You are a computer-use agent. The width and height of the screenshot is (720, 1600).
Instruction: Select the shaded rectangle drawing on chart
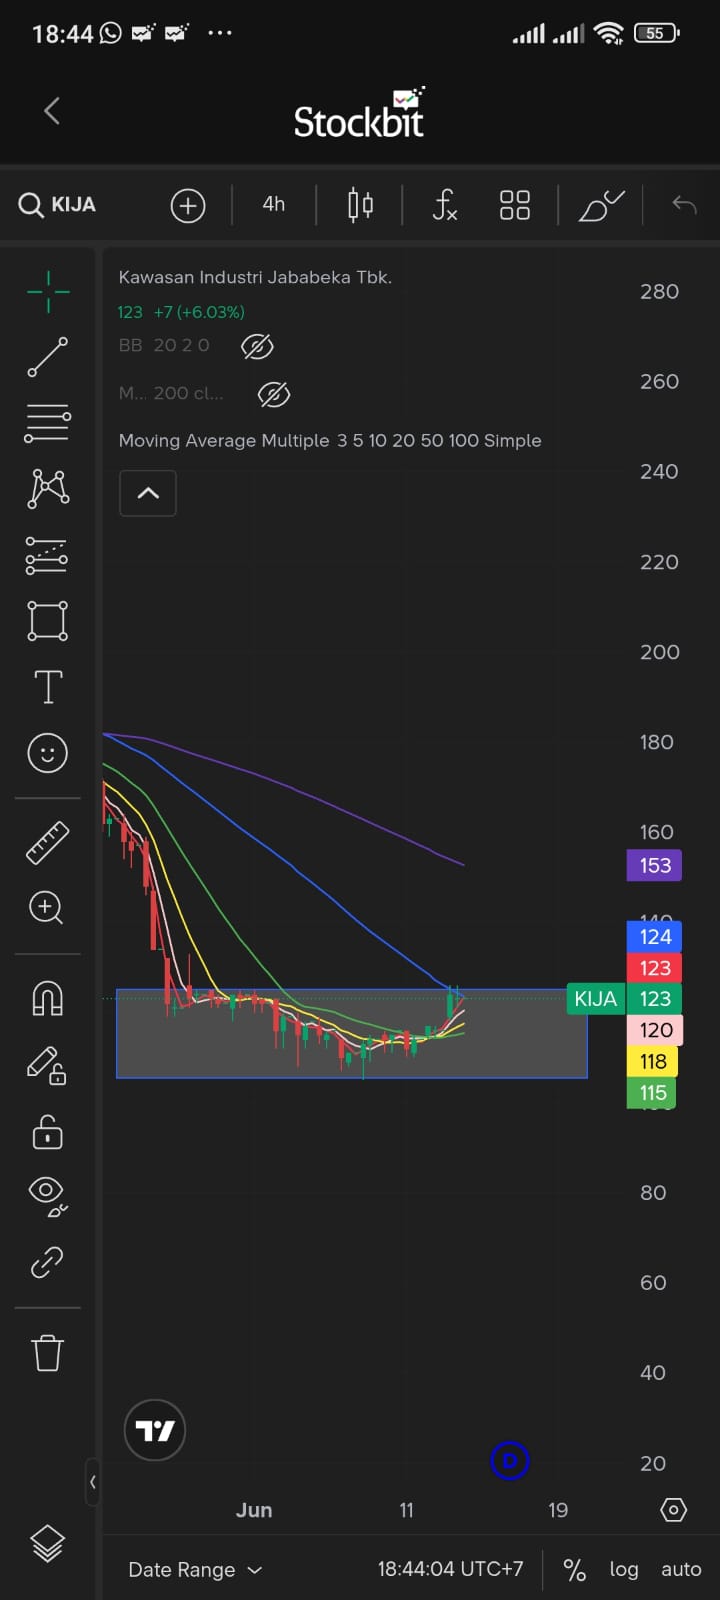pyautogui.click(x=352, y=1034)
